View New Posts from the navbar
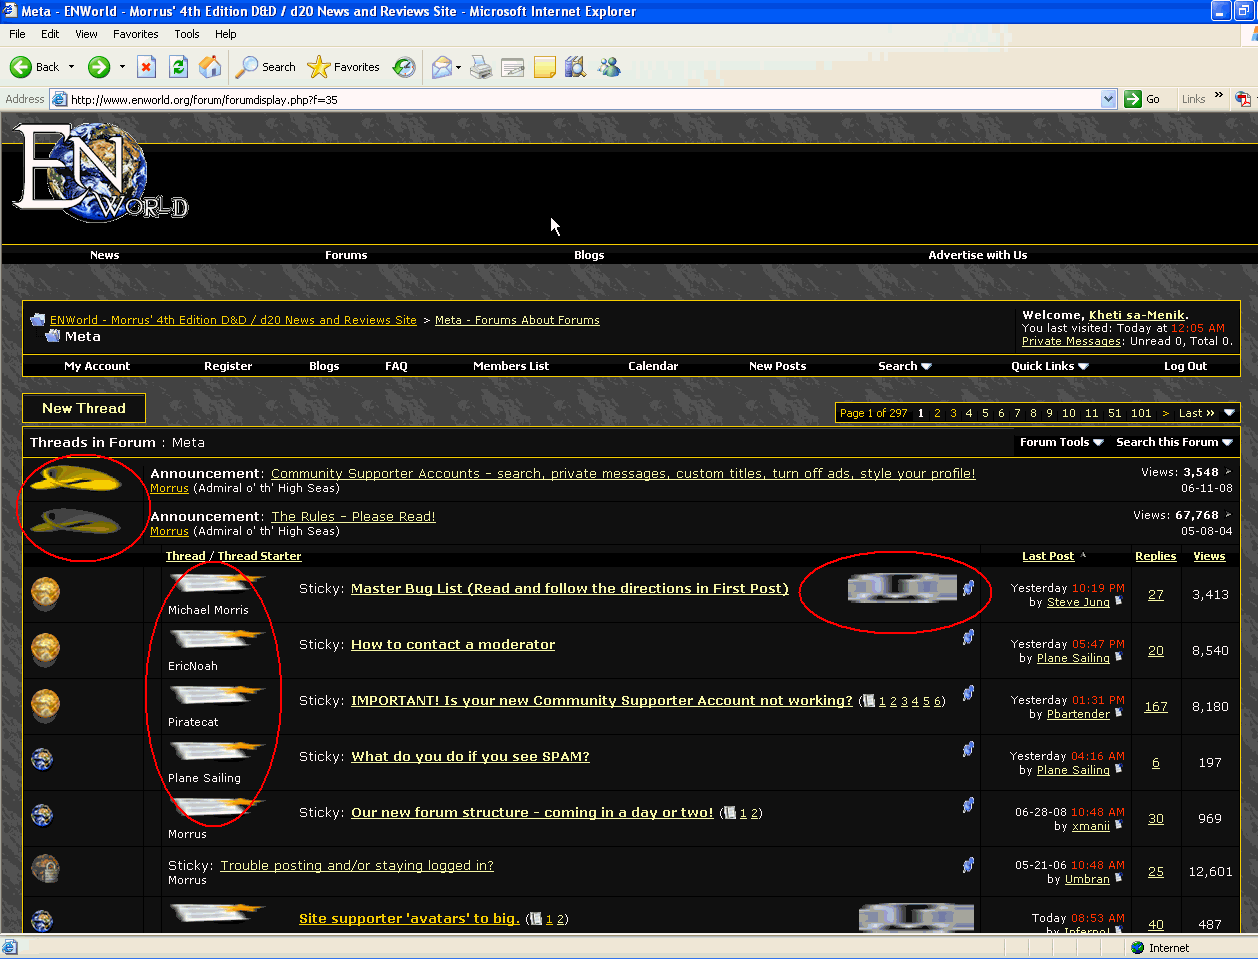 click(x=777, y=366)
